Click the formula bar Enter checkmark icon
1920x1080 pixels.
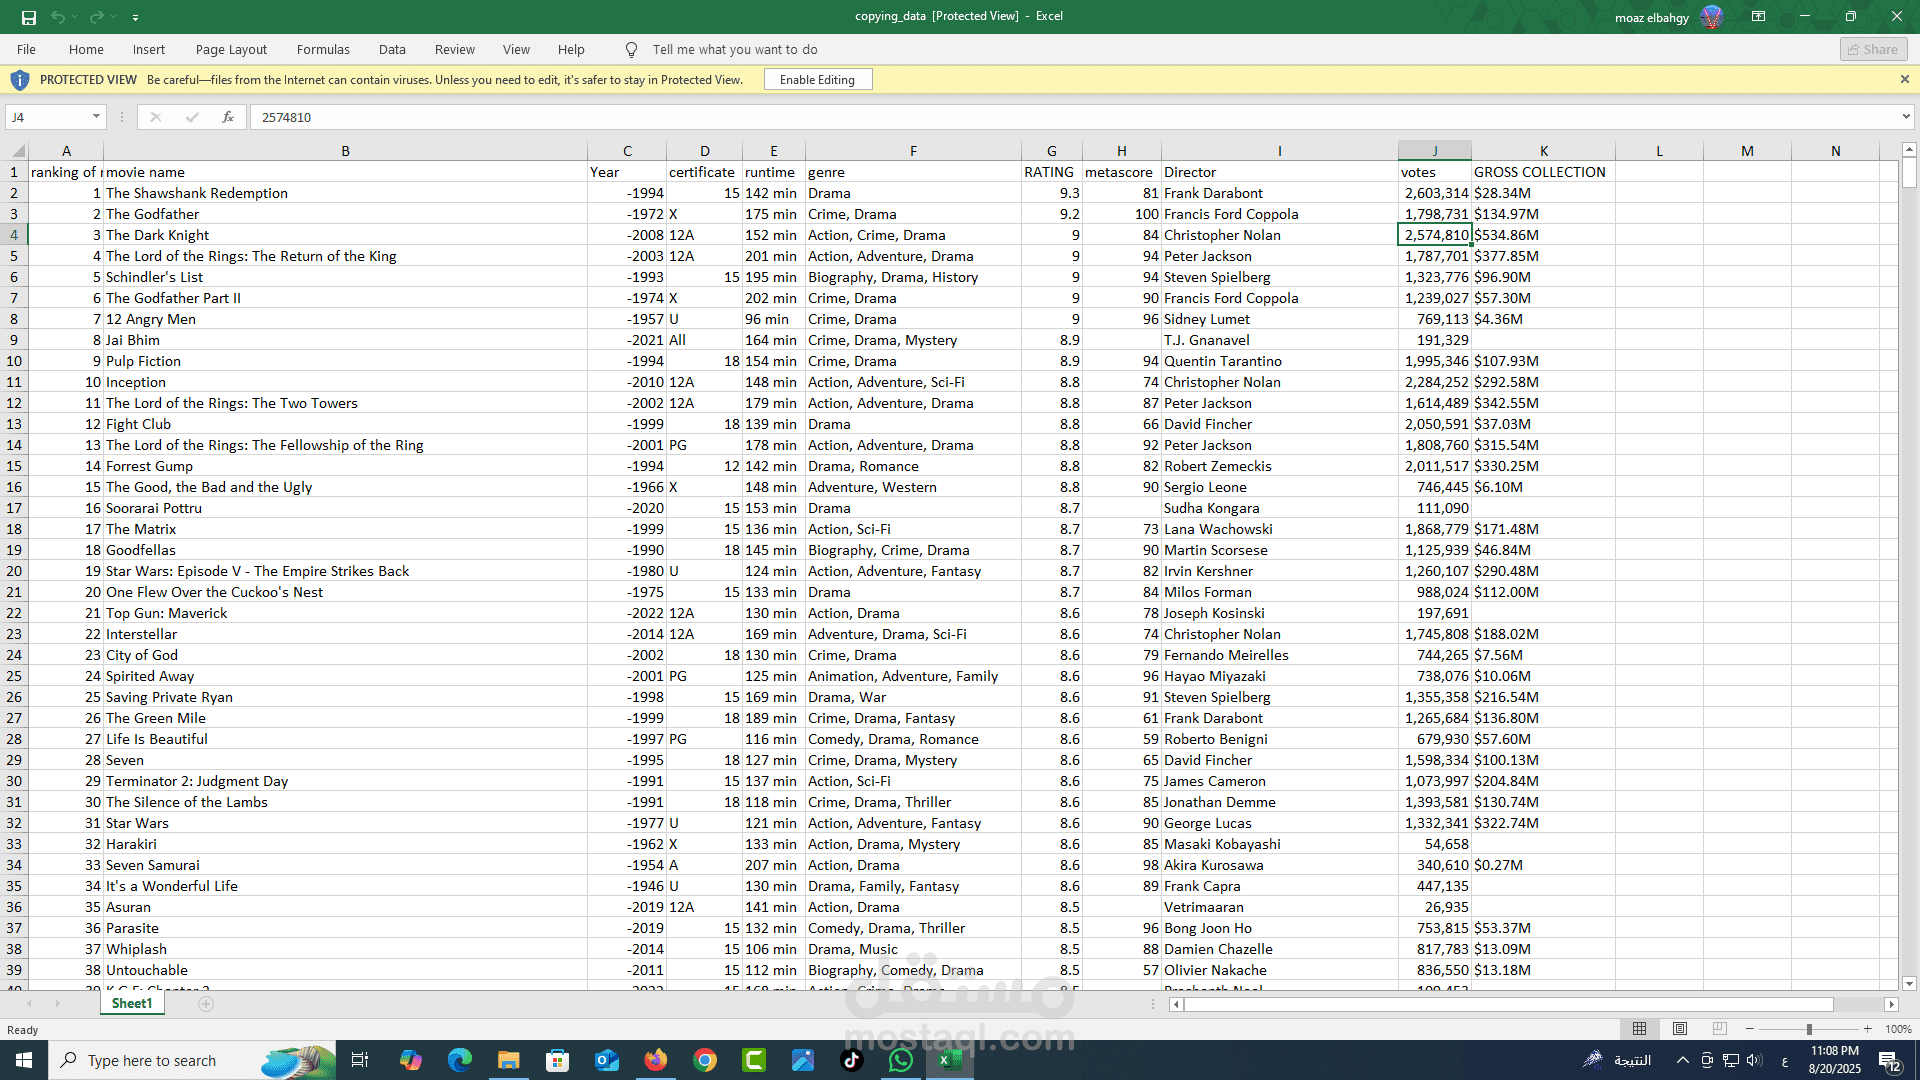pyautogui.click(x=192, y=117)
